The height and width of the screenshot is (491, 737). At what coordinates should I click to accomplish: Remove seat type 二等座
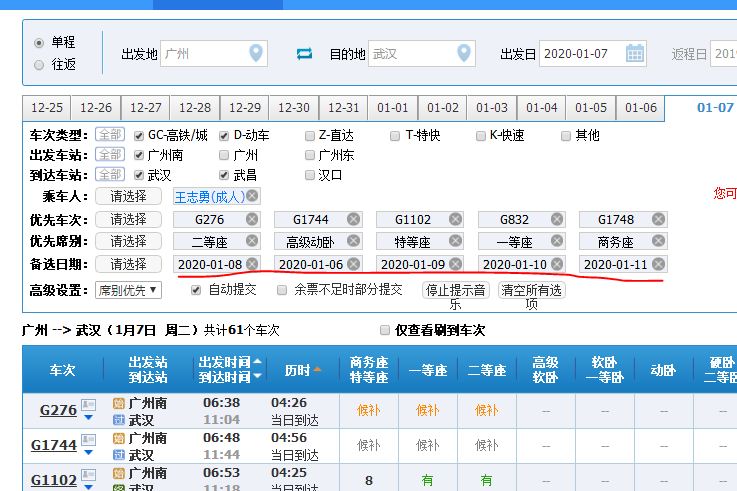click(x=252, y=241)
